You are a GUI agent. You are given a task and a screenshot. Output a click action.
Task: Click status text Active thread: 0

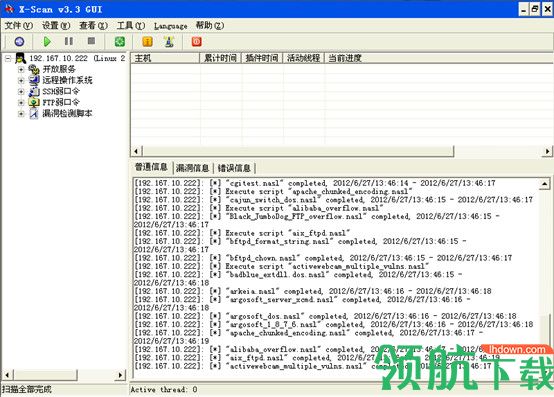click(x=164, y=390)
